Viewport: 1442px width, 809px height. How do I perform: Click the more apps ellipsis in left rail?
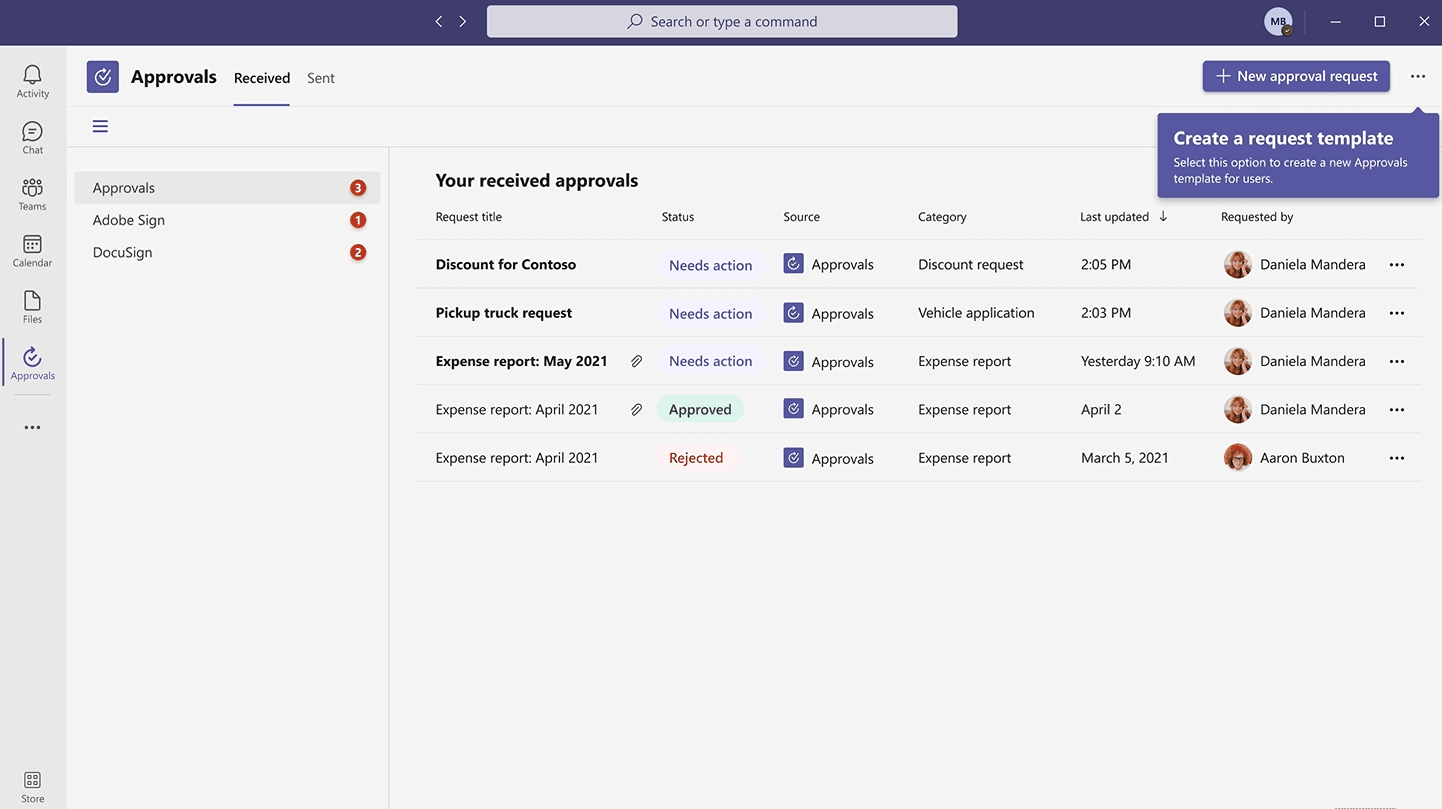tap(31, 427)
